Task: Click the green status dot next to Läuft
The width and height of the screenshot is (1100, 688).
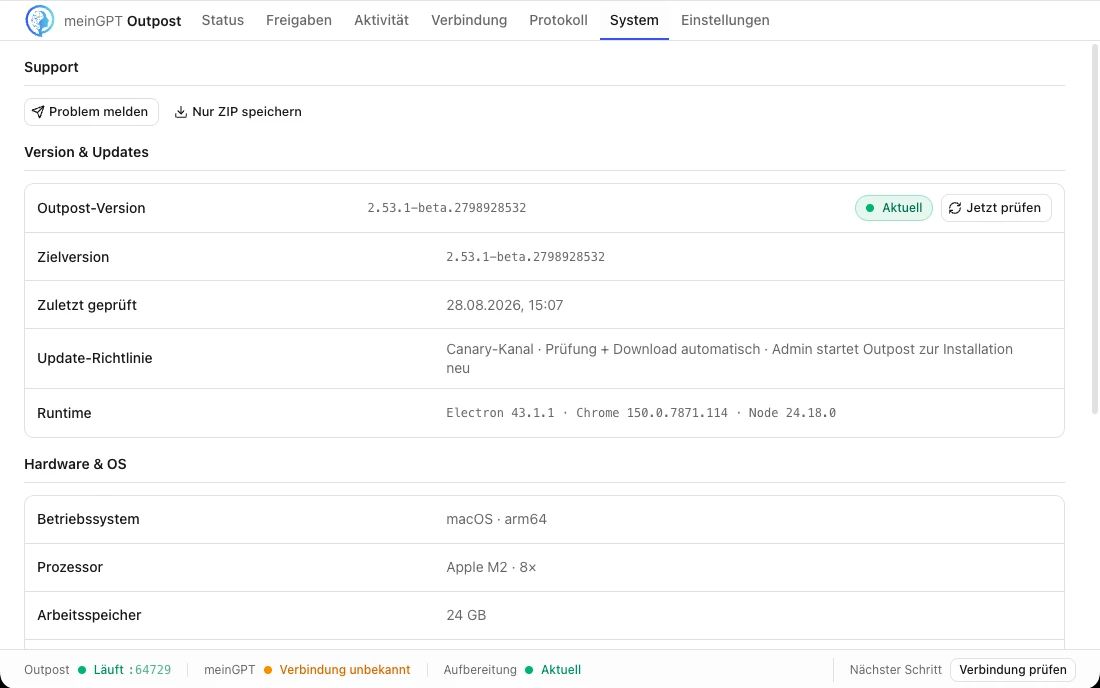Action: 82,670
